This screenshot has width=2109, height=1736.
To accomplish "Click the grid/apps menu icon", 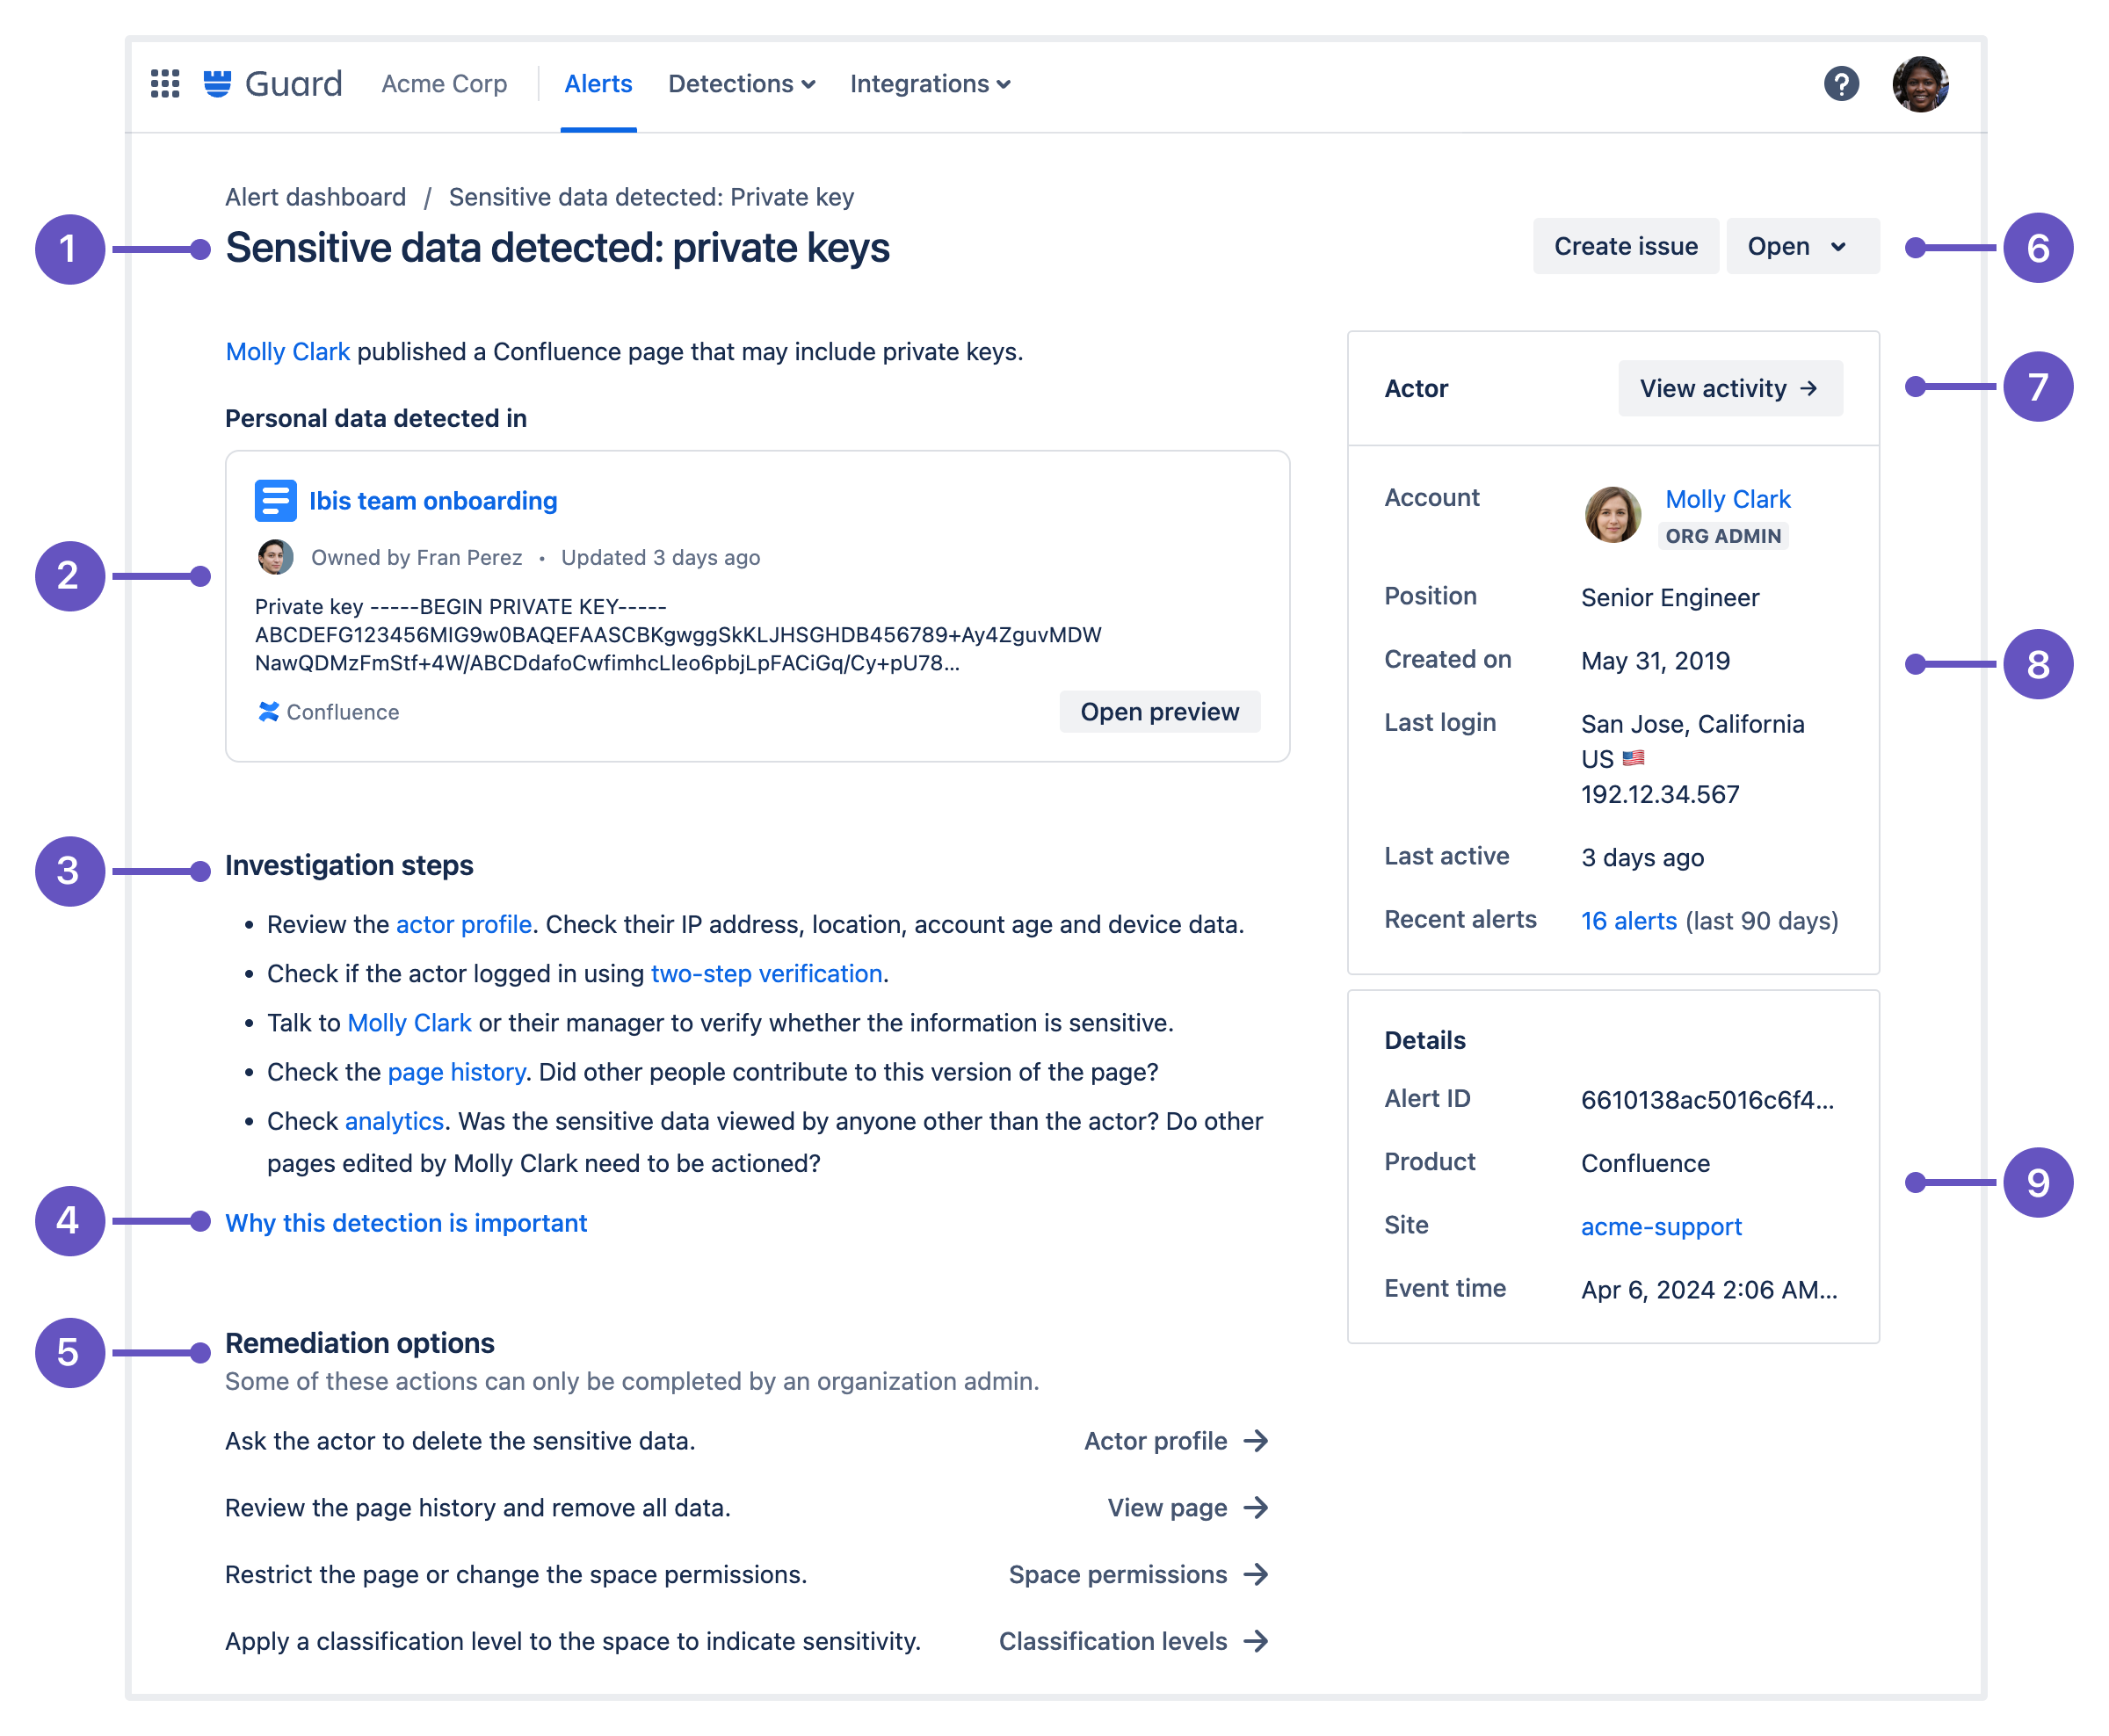I will click(x=168, y=83).
